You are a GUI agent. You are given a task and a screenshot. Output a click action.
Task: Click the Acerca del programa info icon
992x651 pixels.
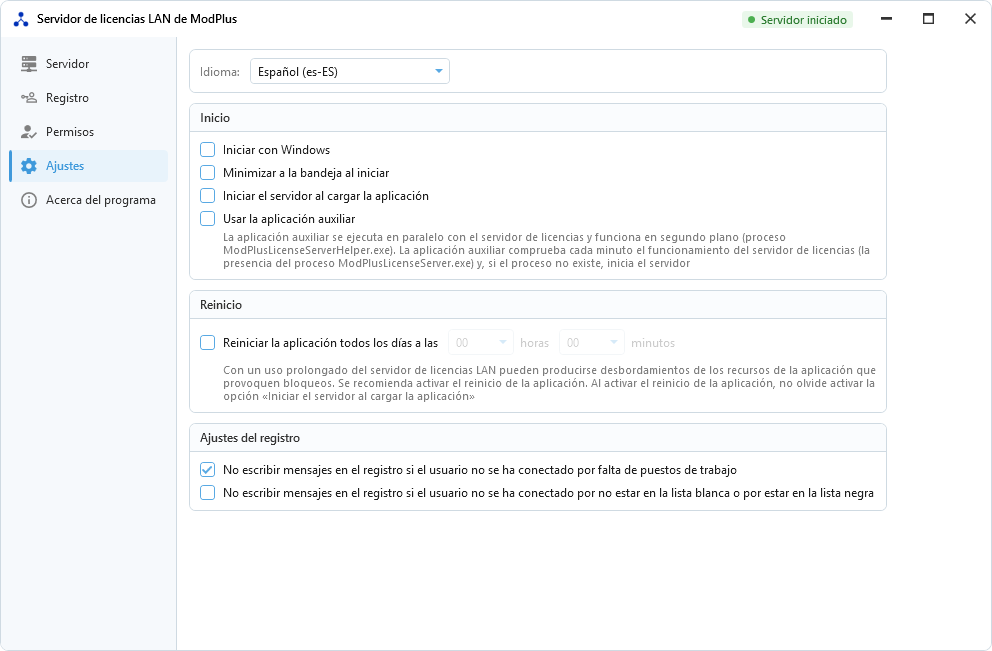[x=28, y=200]
